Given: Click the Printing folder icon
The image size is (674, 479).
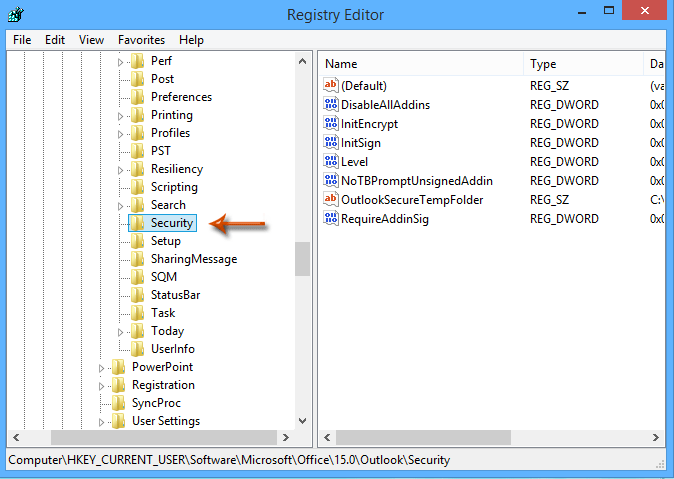Looking at the screenshot, I should coord(138,115).
